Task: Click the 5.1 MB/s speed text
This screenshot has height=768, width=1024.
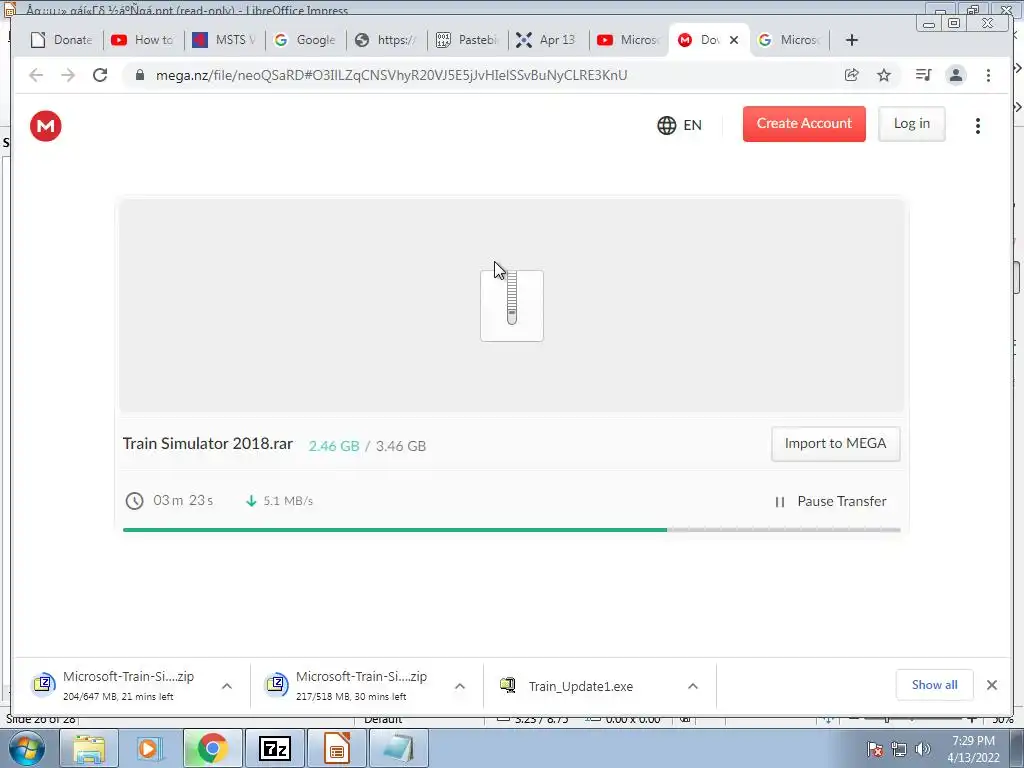Action: click(288, 501)
